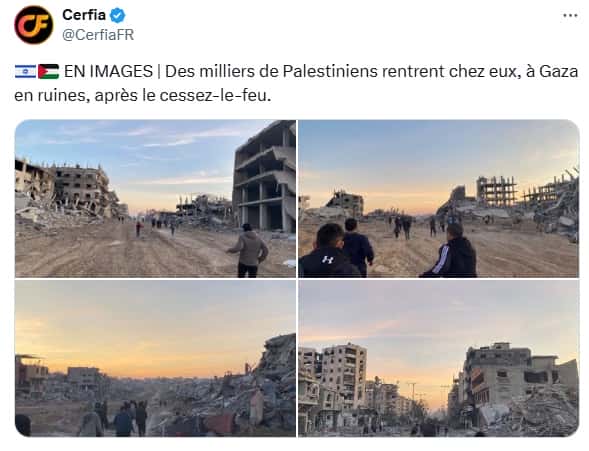Viewport: 589px width, 451px height.
Task: Select the "EN IMAGES" text in the tweet
Action: [x=108, y=71]
